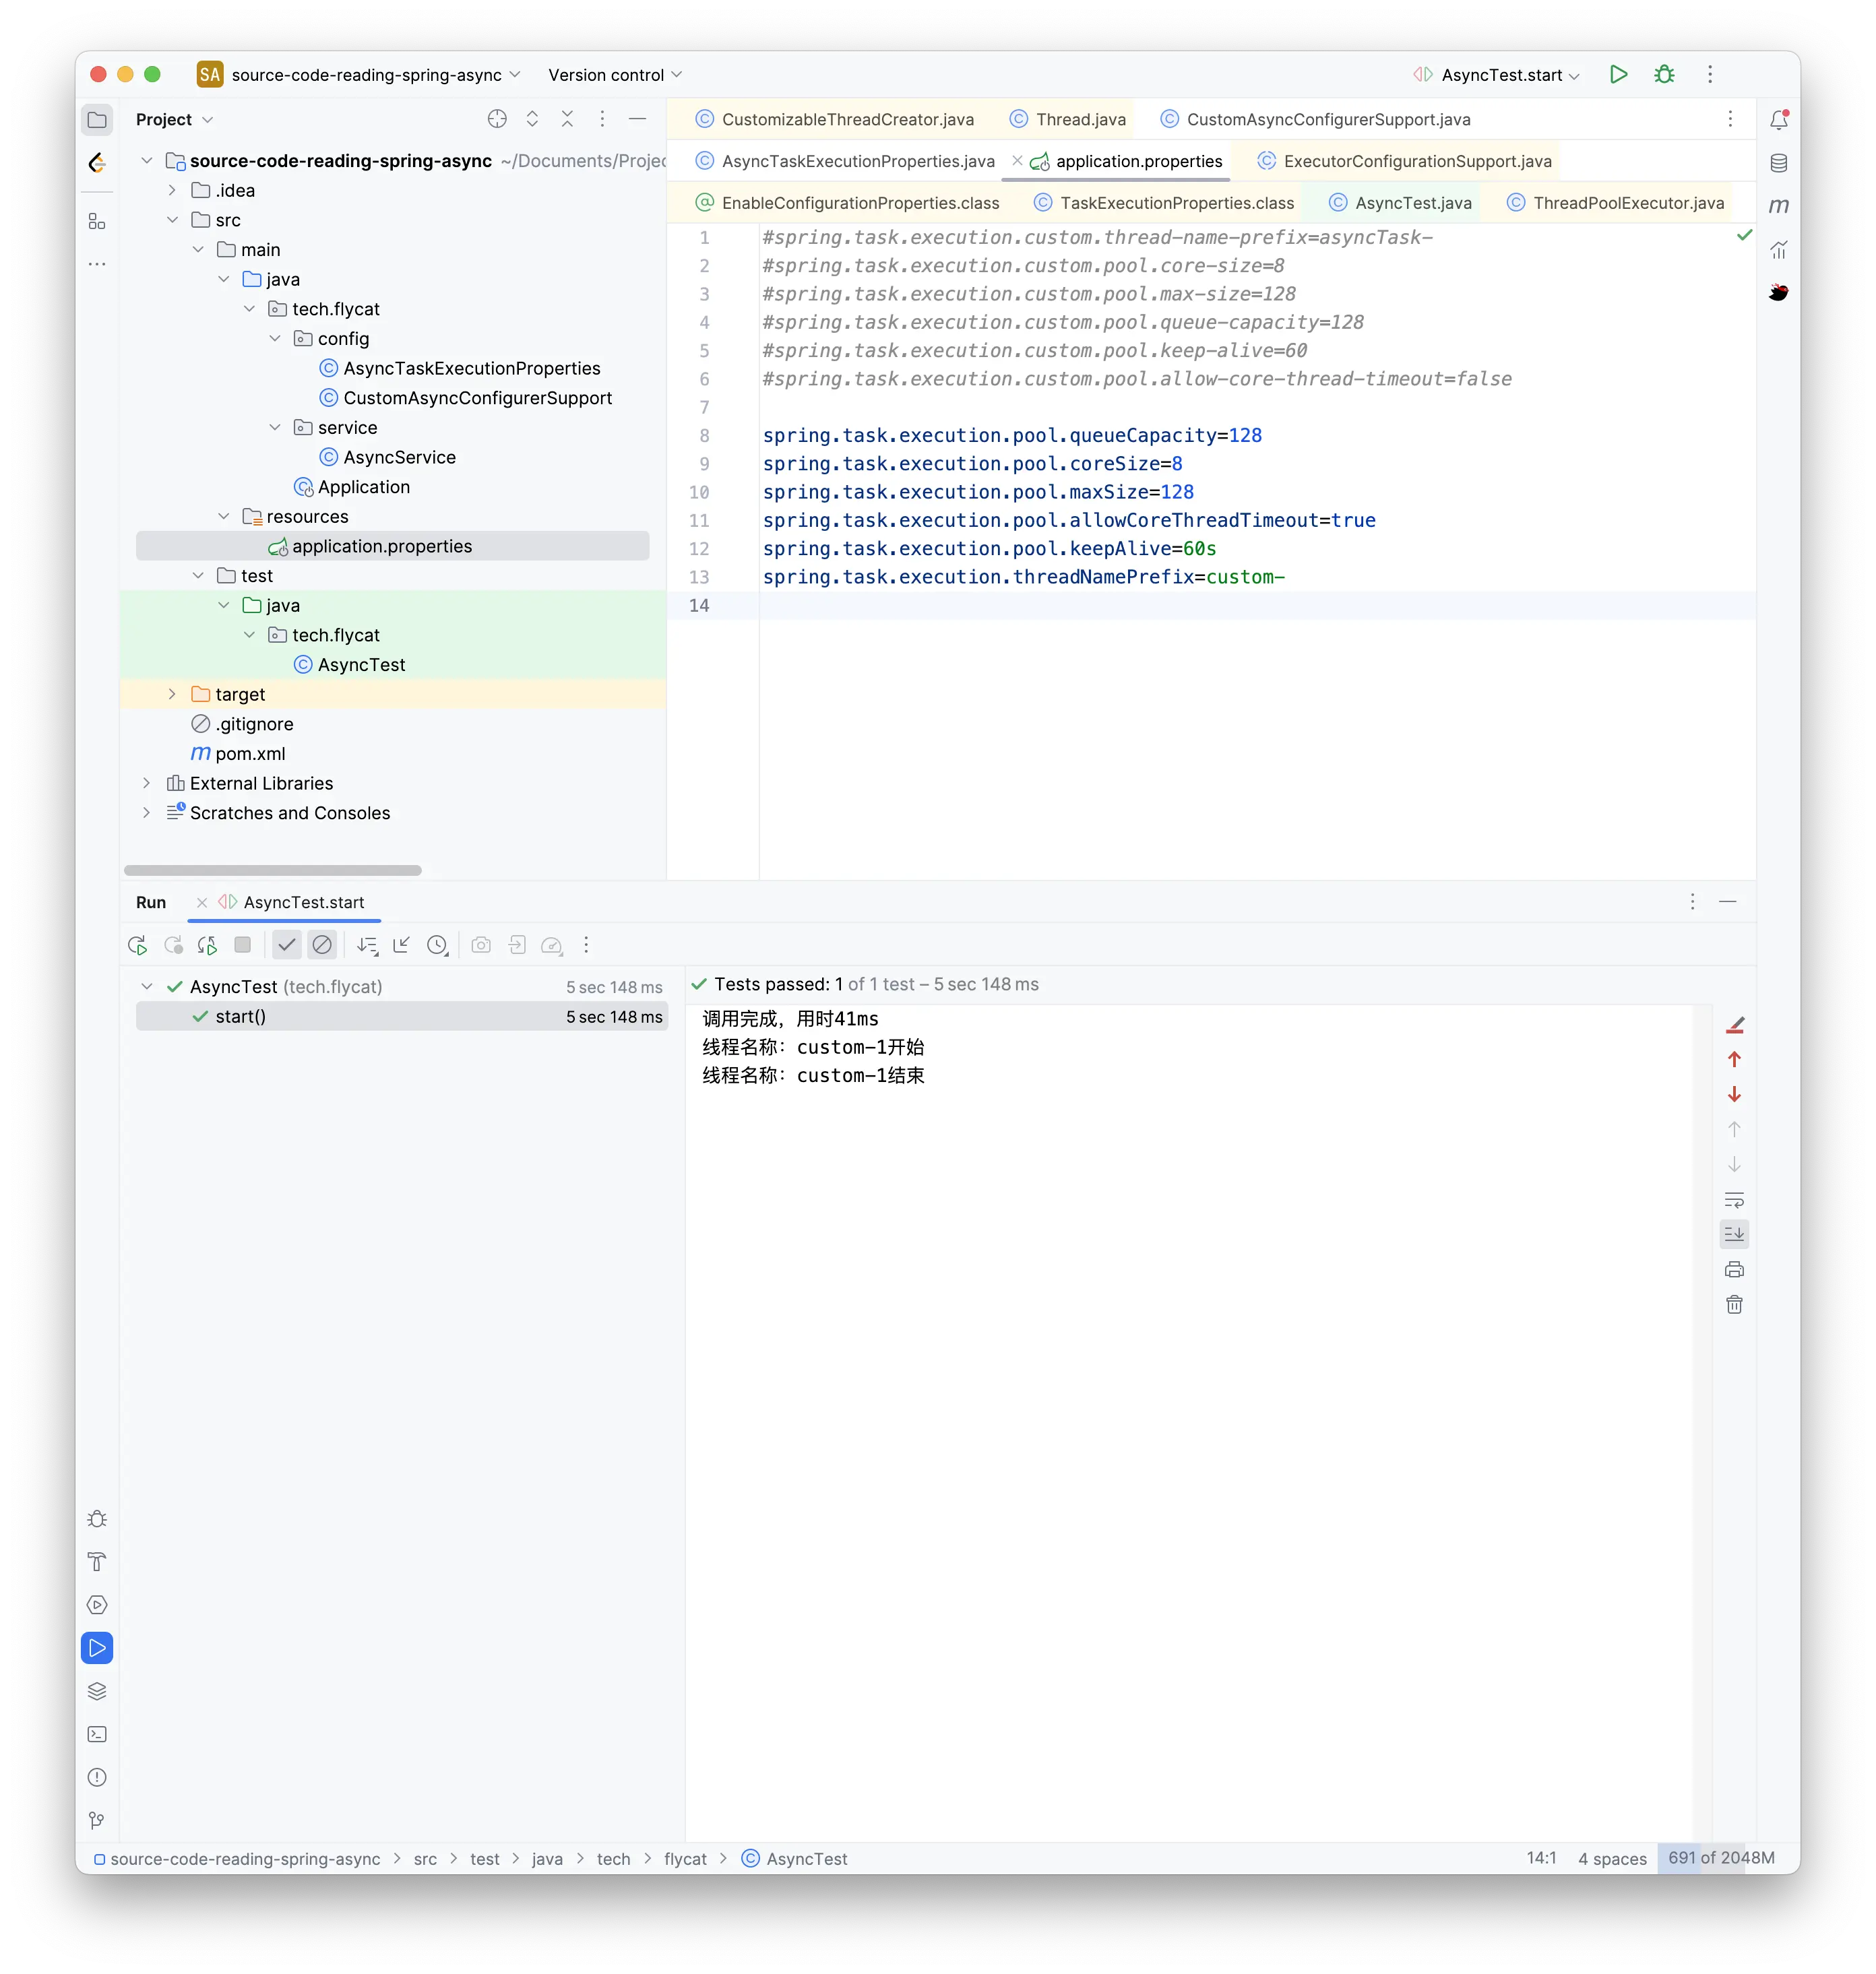Switch to AsyncTest.java tab

[1400, 203]
